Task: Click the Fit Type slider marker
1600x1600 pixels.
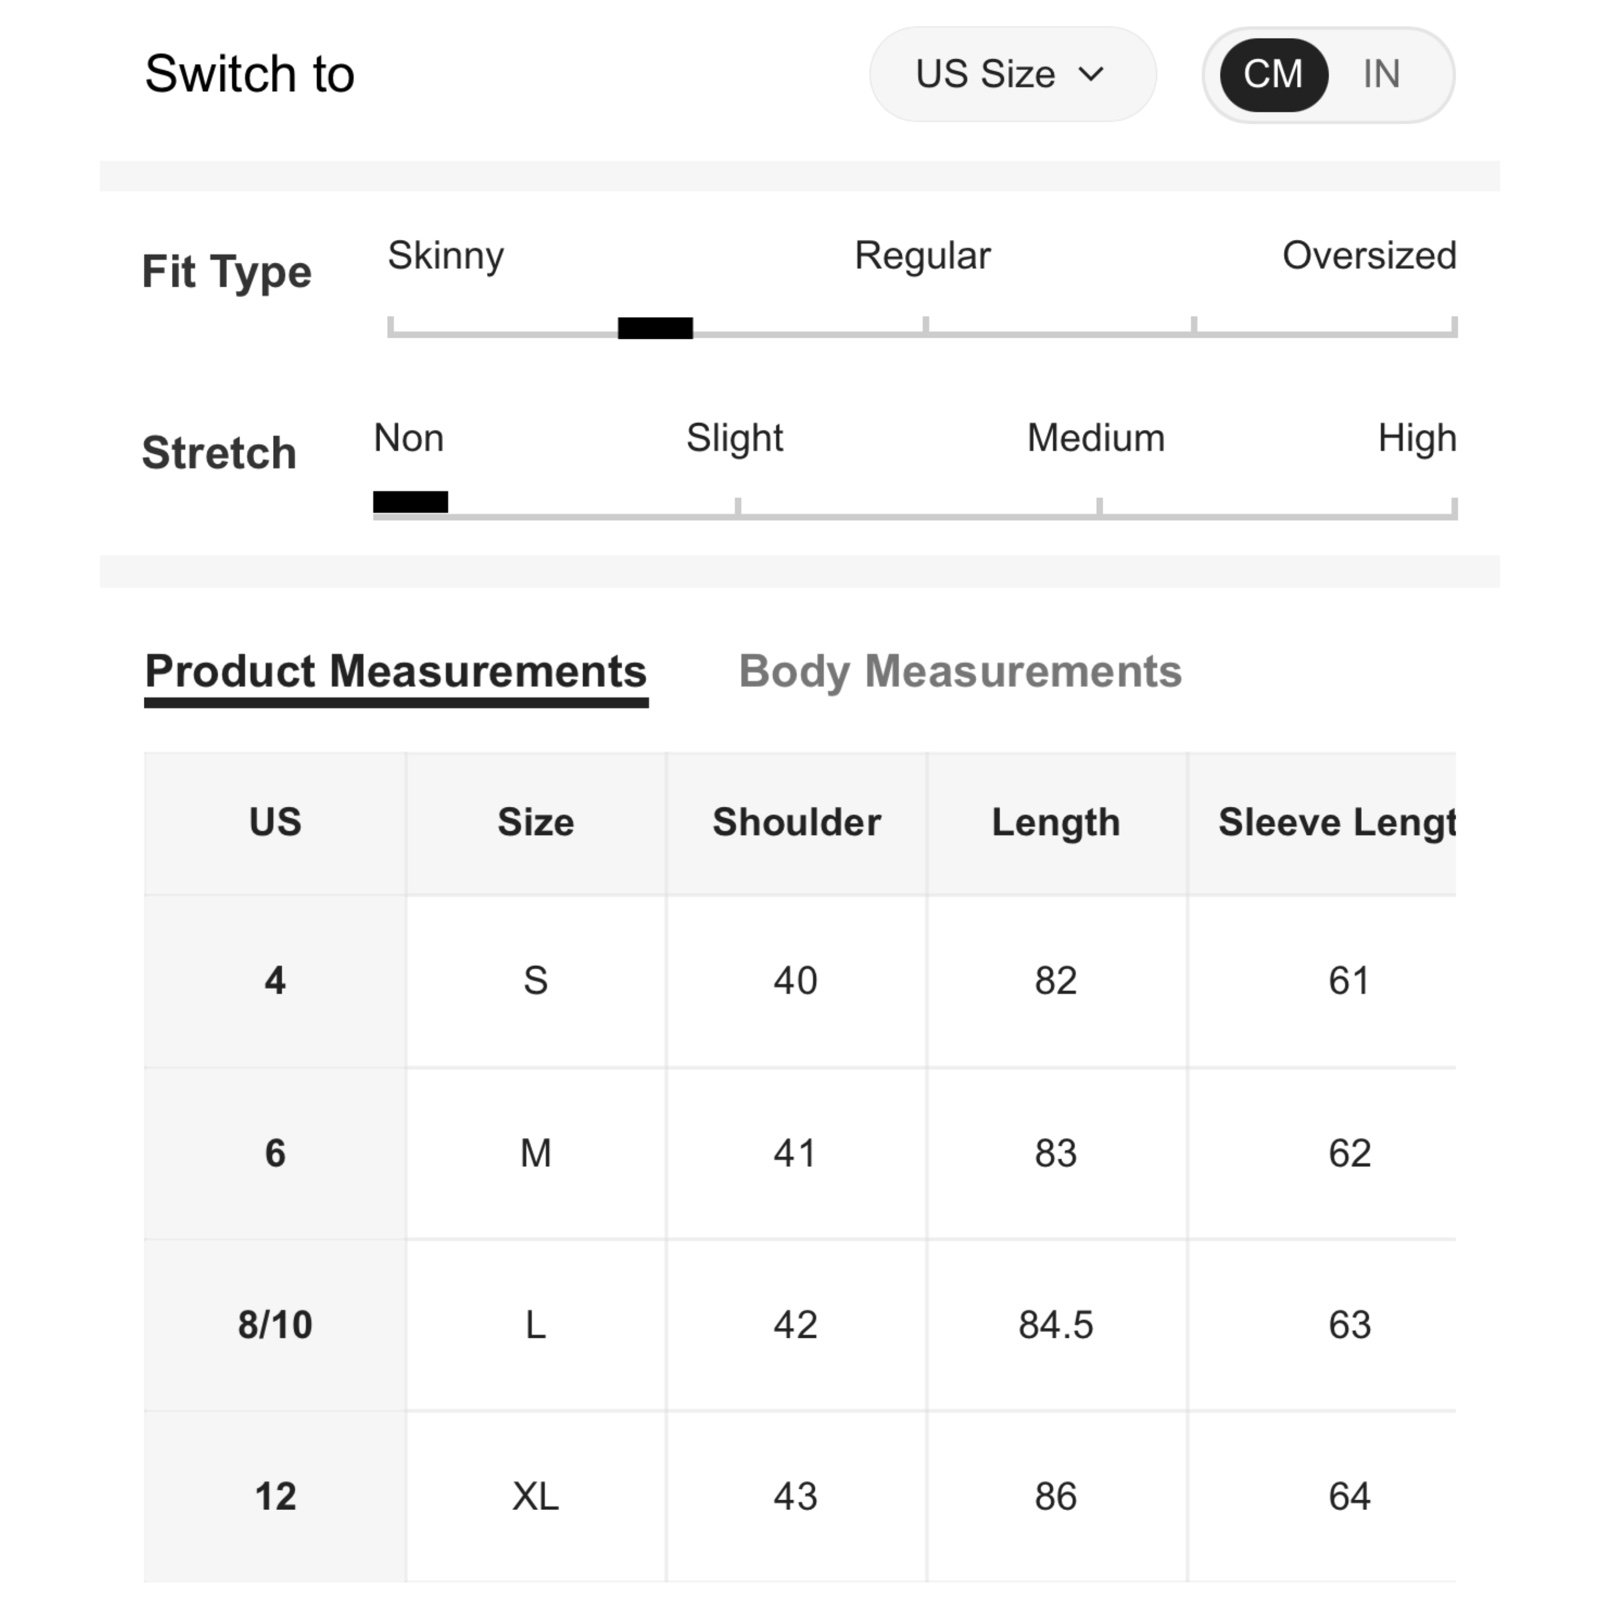Action: (655, 328)
